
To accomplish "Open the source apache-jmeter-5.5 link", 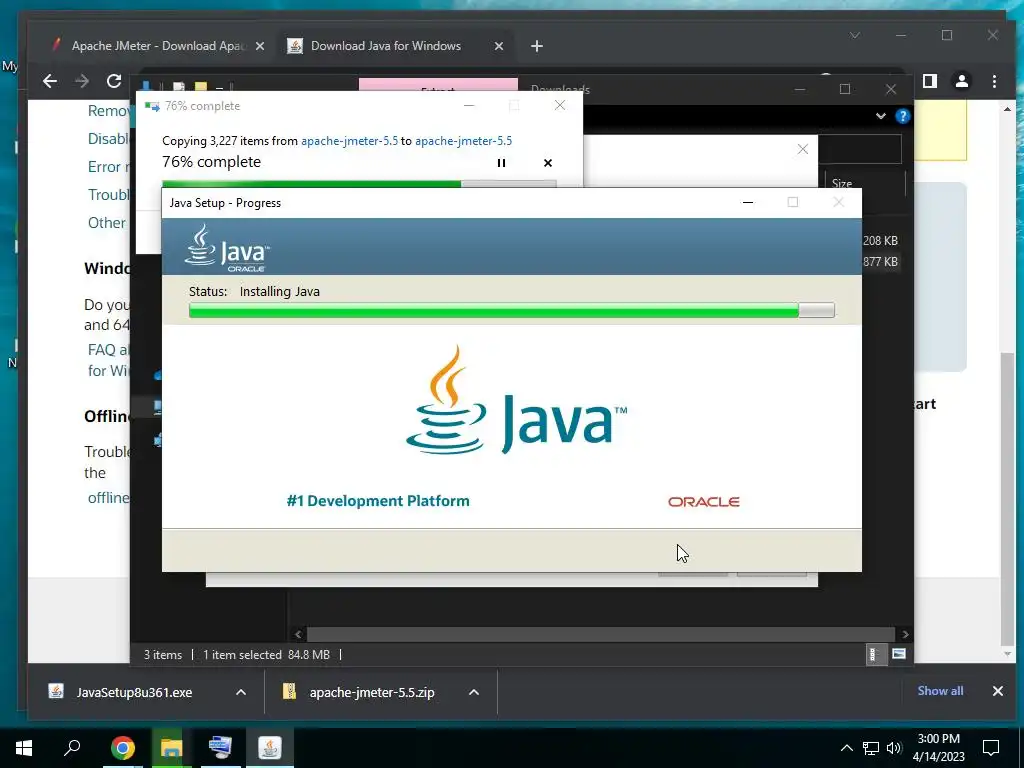I will click(349, 140).
